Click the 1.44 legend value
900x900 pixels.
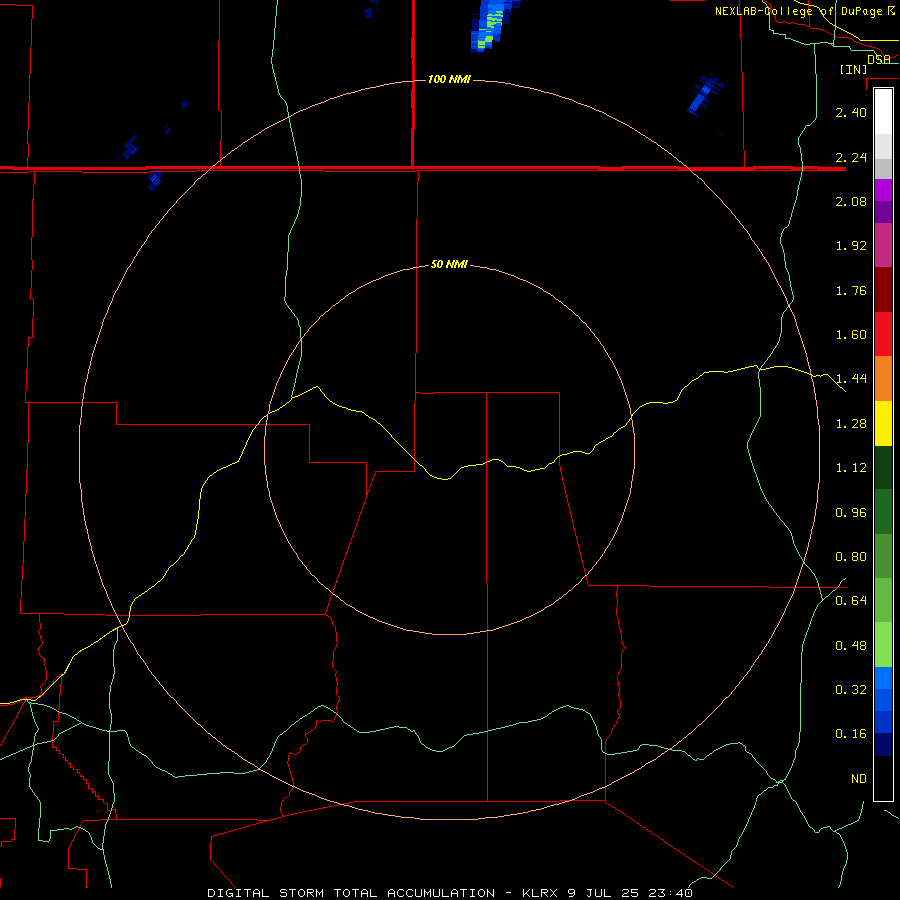(851, 378)
